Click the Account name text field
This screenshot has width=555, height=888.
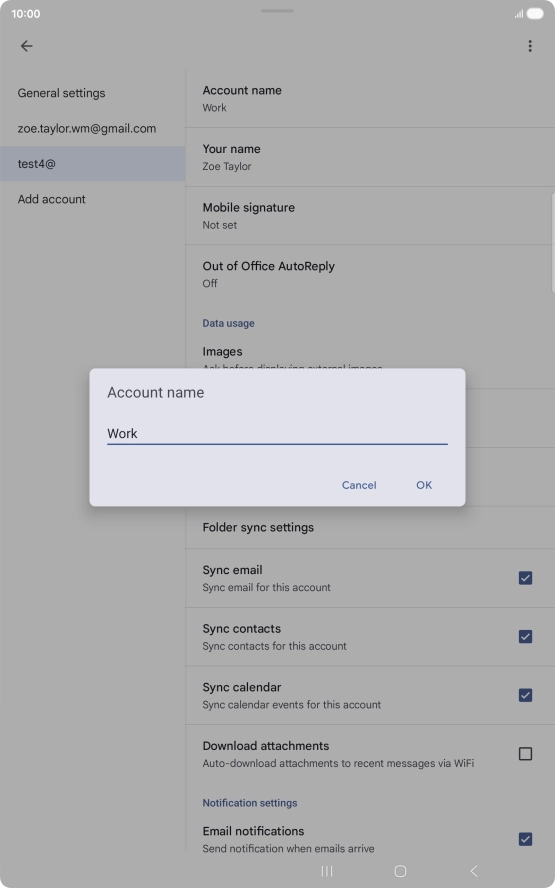(x=278, y=434)
